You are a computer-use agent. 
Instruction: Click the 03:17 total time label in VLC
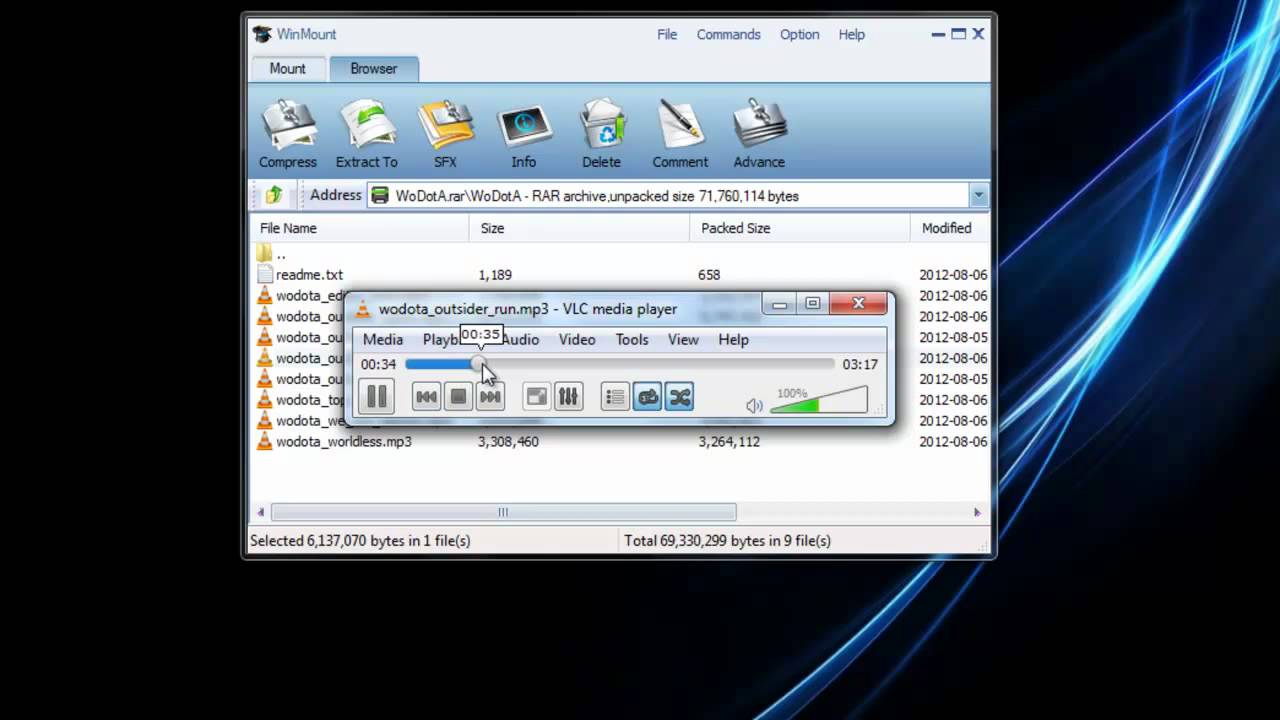860,364
